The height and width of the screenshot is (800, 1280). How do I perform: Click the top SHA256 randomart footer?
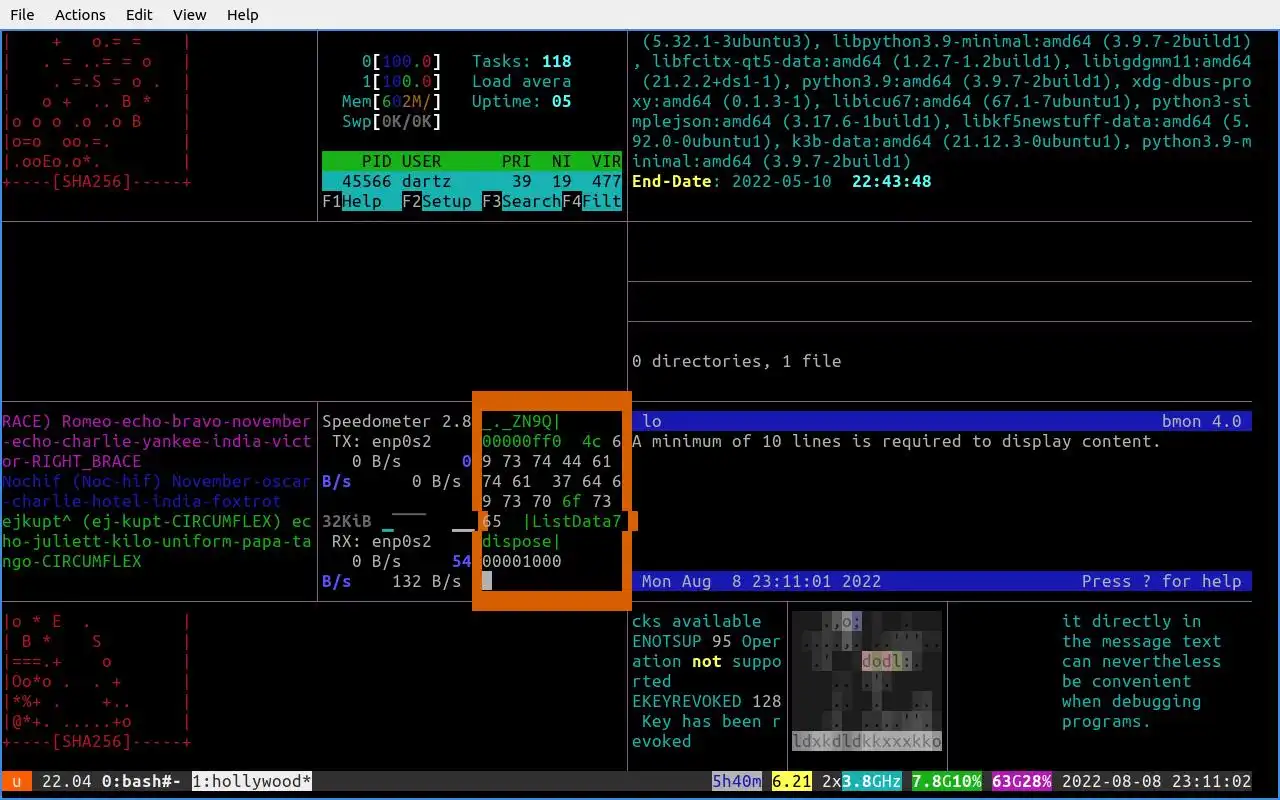click(97, 181)
